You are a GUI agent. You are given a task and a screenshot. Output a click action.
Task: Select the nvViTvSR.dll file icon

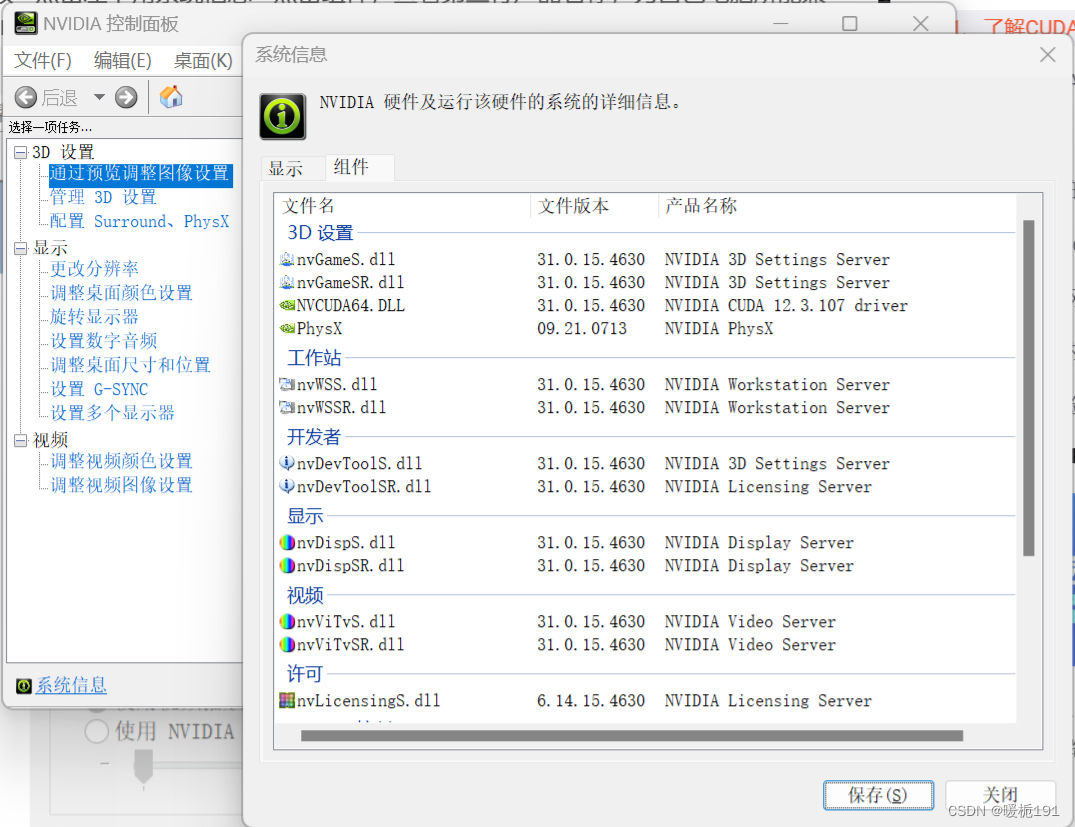pyautogui.click(x=287, y=645)
